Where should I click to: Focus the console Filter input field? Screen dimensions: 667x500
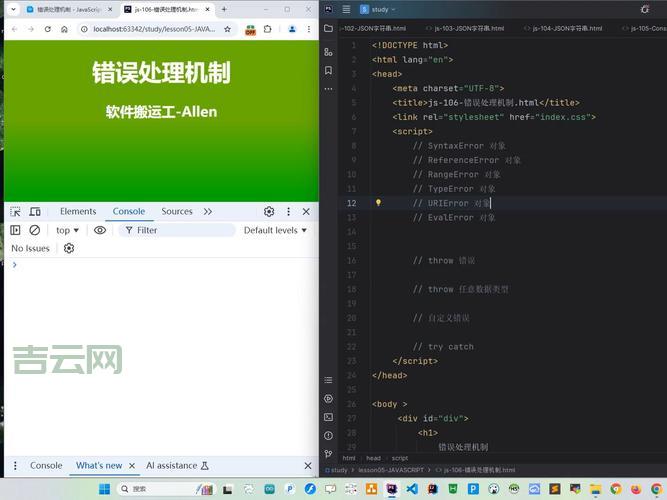click(x=177, y=230)
